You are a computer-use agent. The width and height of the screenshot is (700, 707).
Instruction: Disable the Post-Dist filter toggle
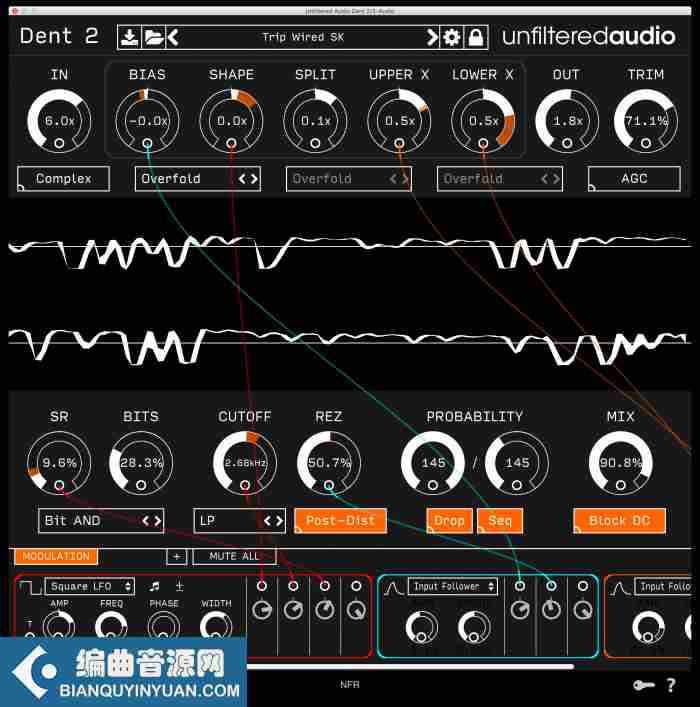tap(341, 521)
